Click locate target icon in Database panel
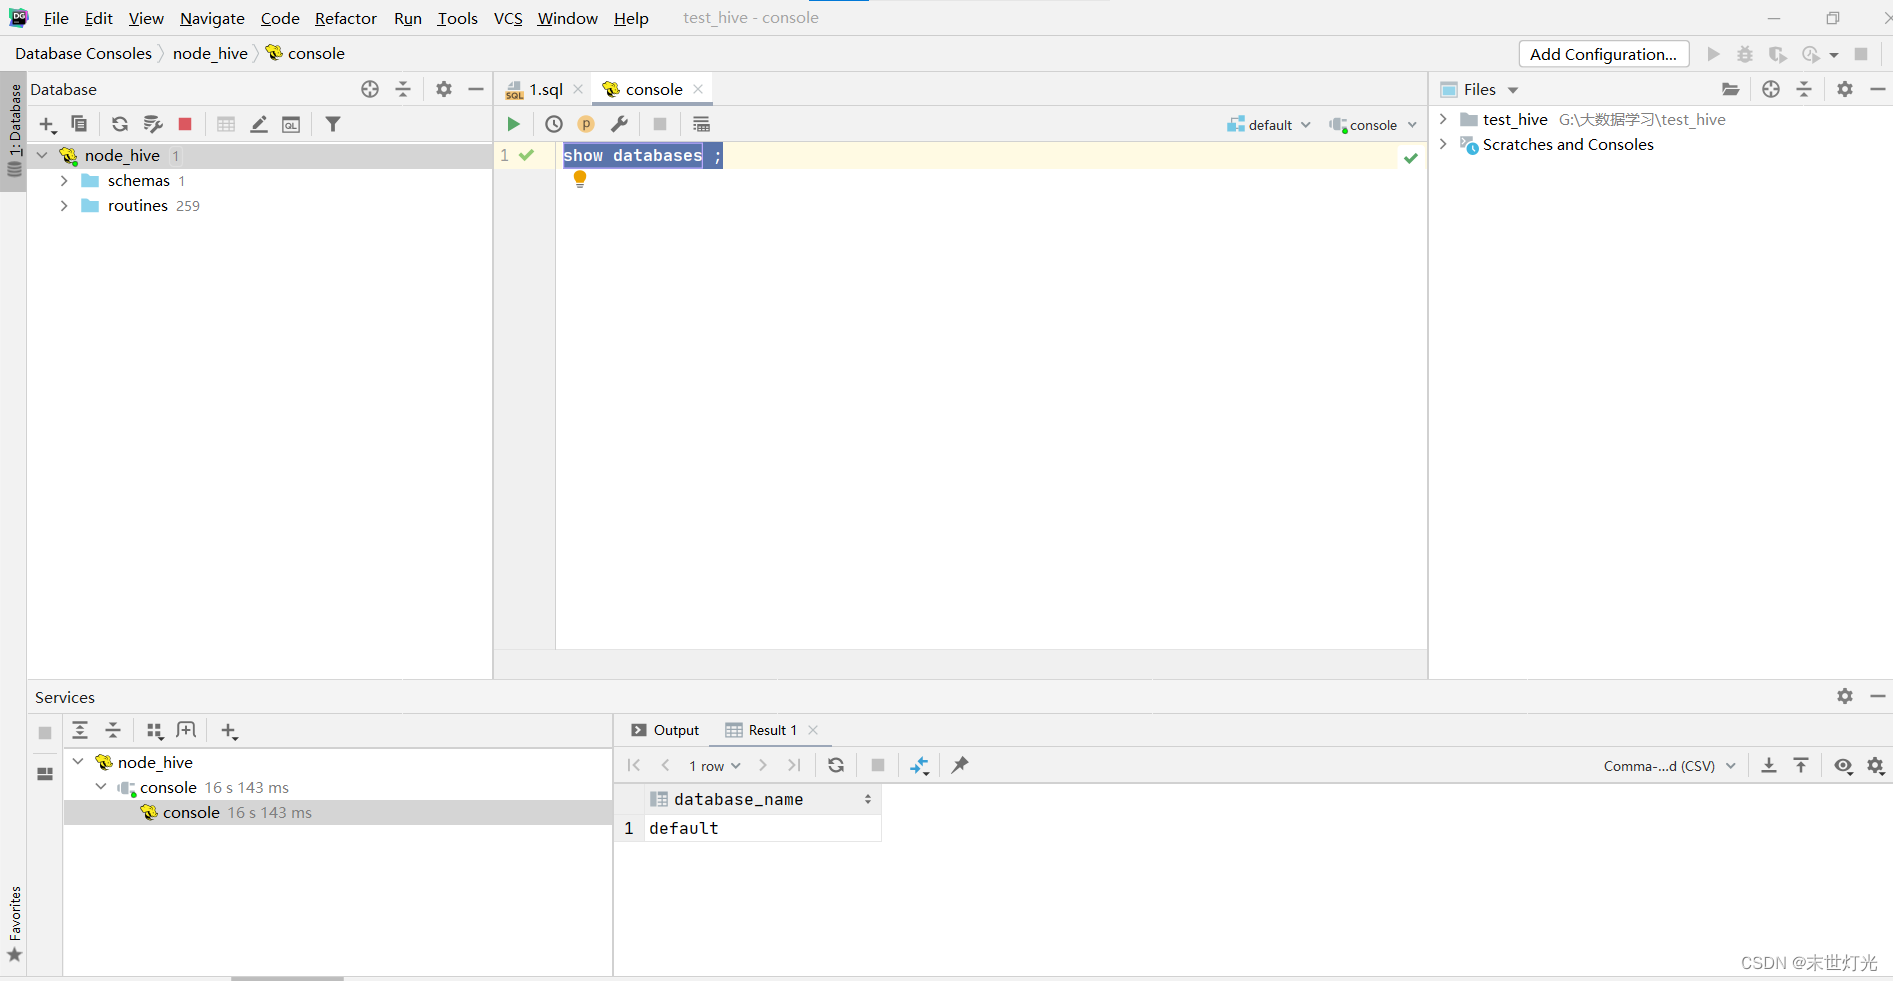Image resolution: width=1893 pixels, height=981 pixels. click(370, 89)
